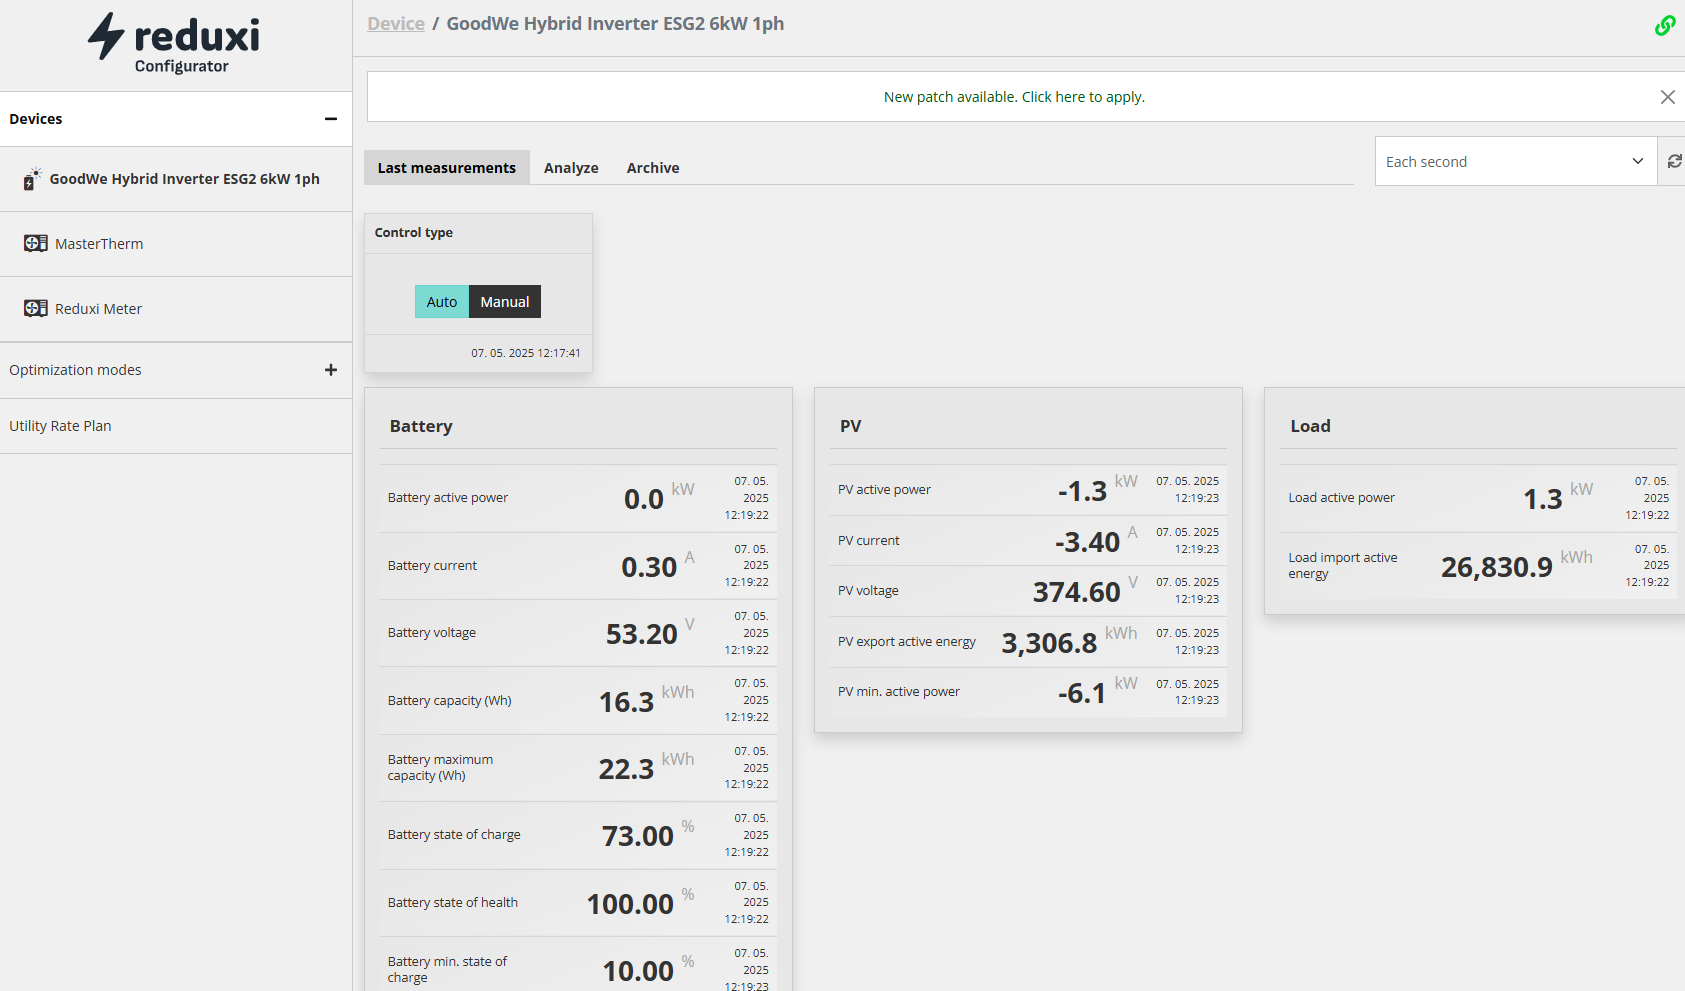Viewport: 1685px width, 991px height.
Task: Click Battery min. state of charge label
Action: [447, 969]
